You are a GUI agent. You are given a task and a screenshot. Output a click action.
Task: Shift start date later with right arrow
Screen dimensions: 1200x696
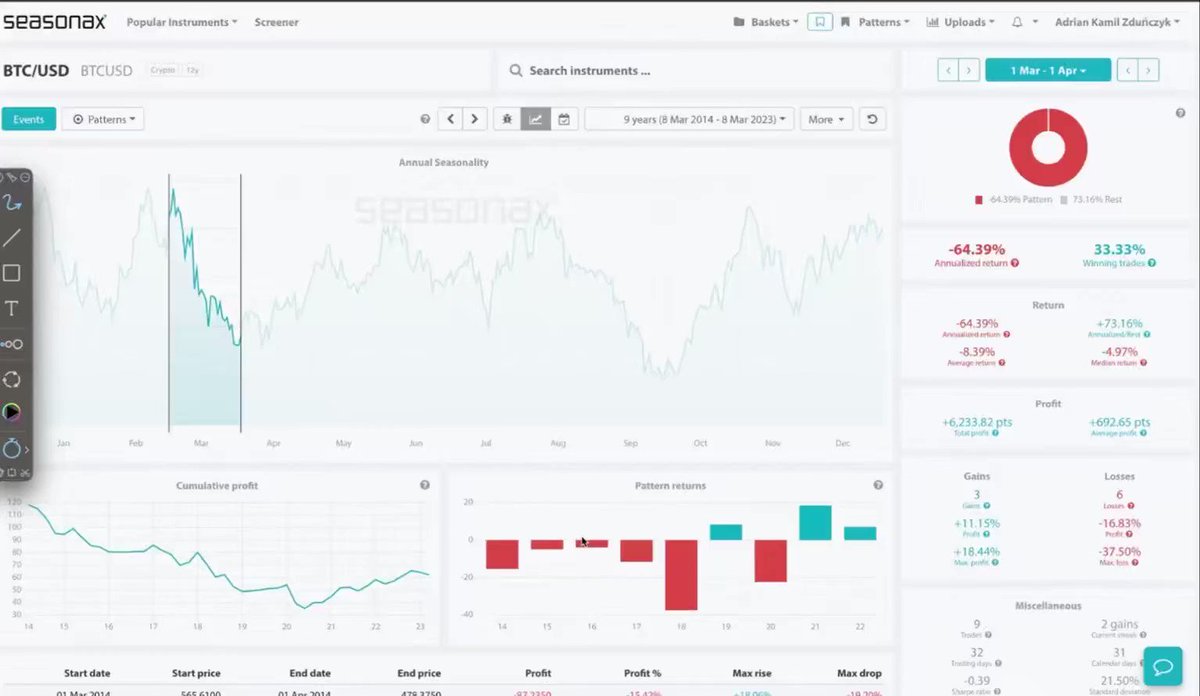pyautogui.click(x=969, y=70)
